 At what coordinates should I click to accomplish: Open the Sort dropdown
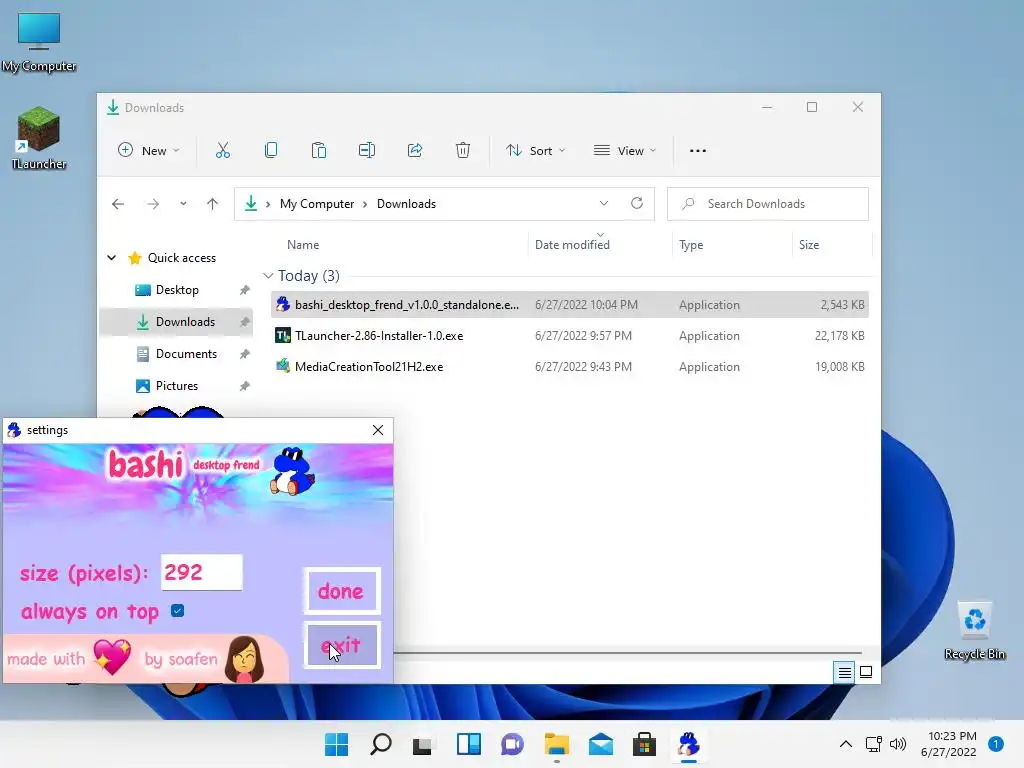[536, 151]
